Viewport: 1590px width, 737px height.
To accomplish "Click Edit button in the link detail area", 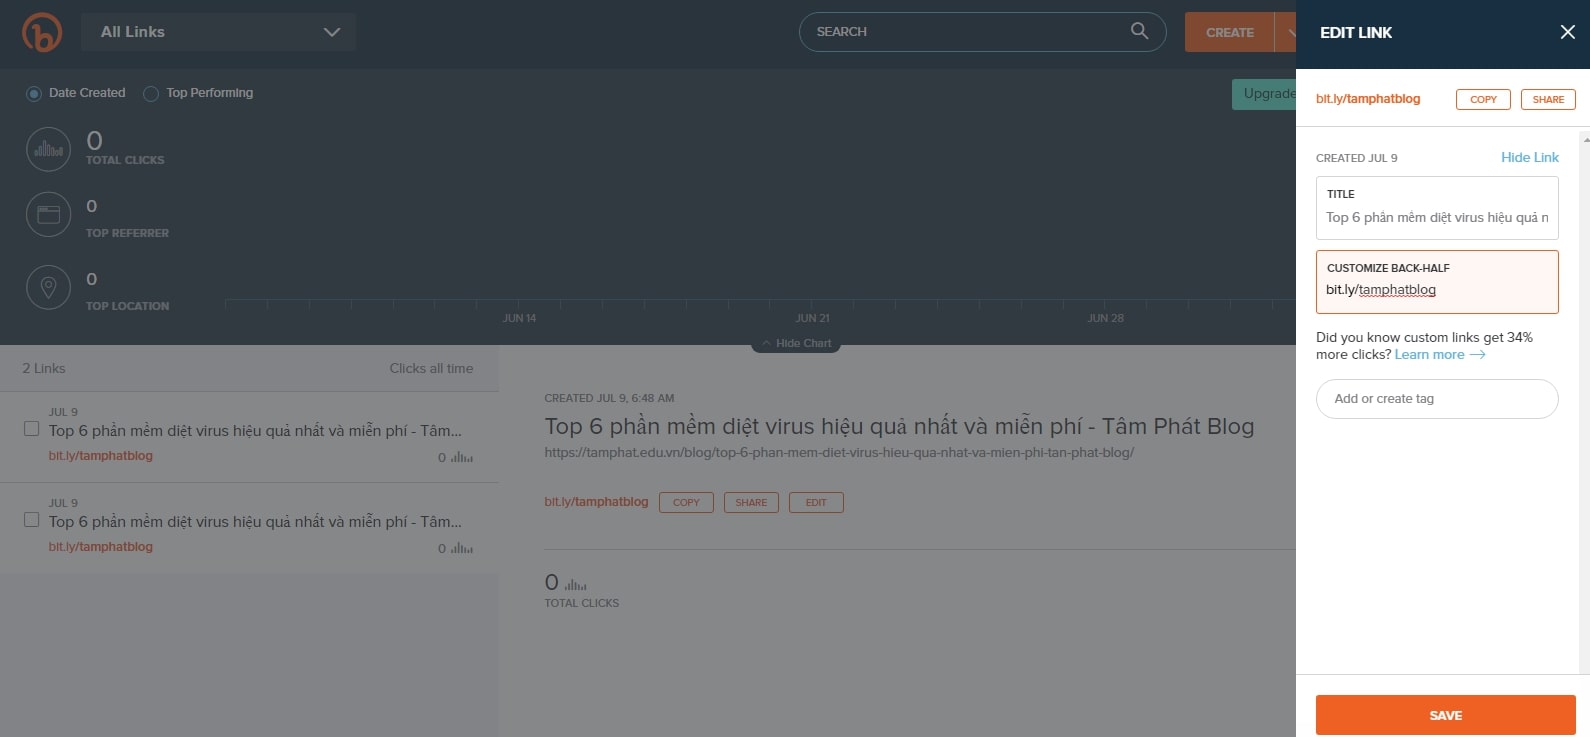I will pos(816,502).
